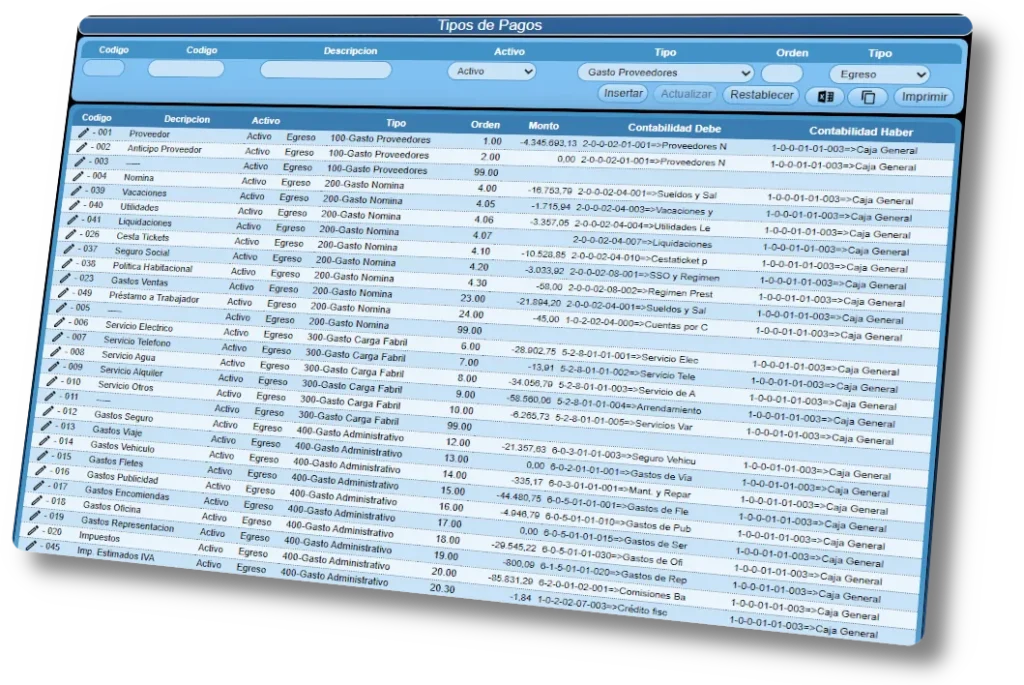This screenshot has width=1024, height=685.
Task: Open the Activo filter dropdown
Action: click(x=491, y=71)
